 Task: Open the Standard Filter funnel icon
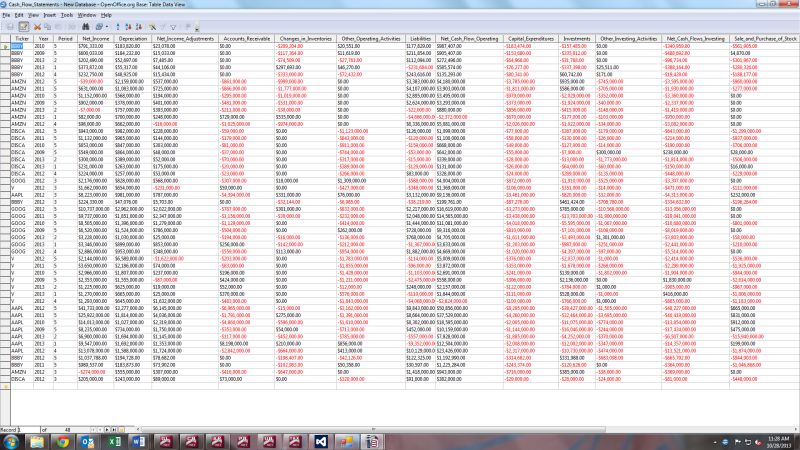(173, 27)
